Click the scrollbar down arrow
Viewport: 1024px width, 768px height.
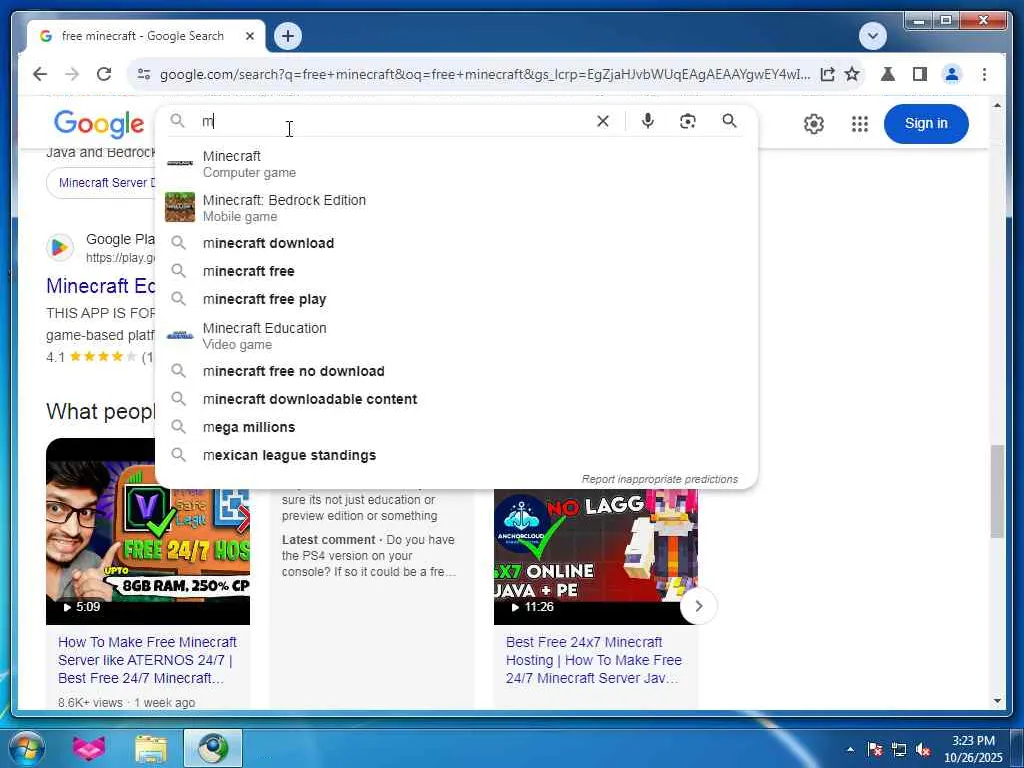[x=997, y=701]
